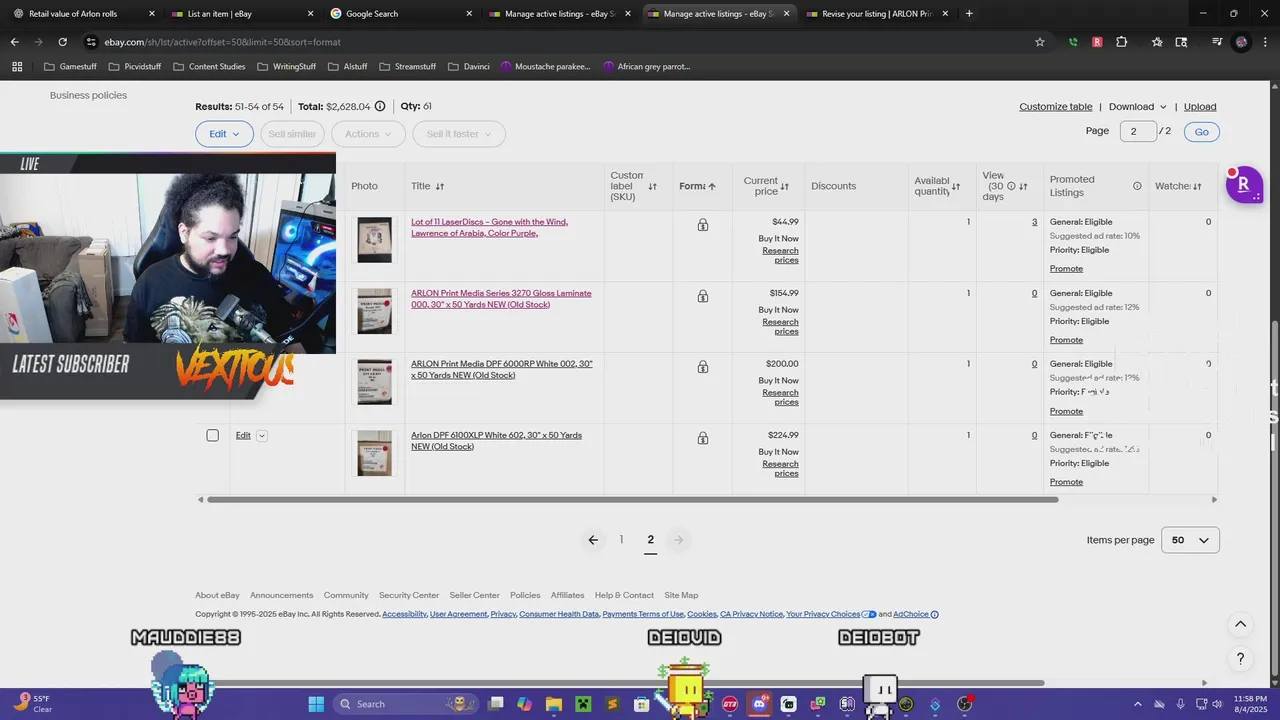Screen dimensions: 1280x720
Task: Open the WritingStuff bookmarks folder
Action: pyautogui.click(x=286, y=67)
